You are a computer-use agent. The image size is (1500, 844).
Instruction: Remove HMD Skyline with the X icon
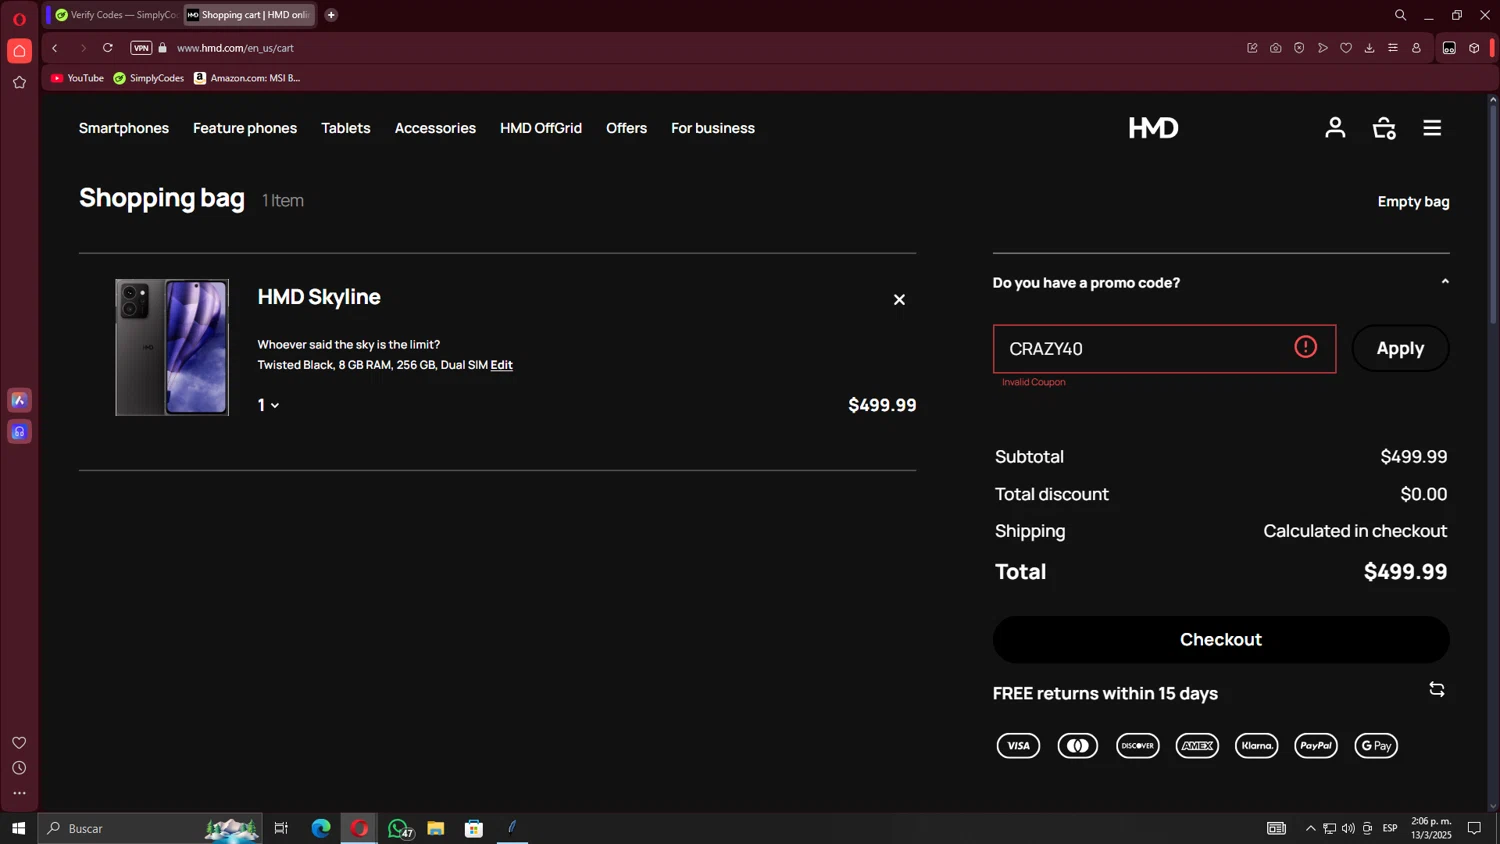[899, 300]
